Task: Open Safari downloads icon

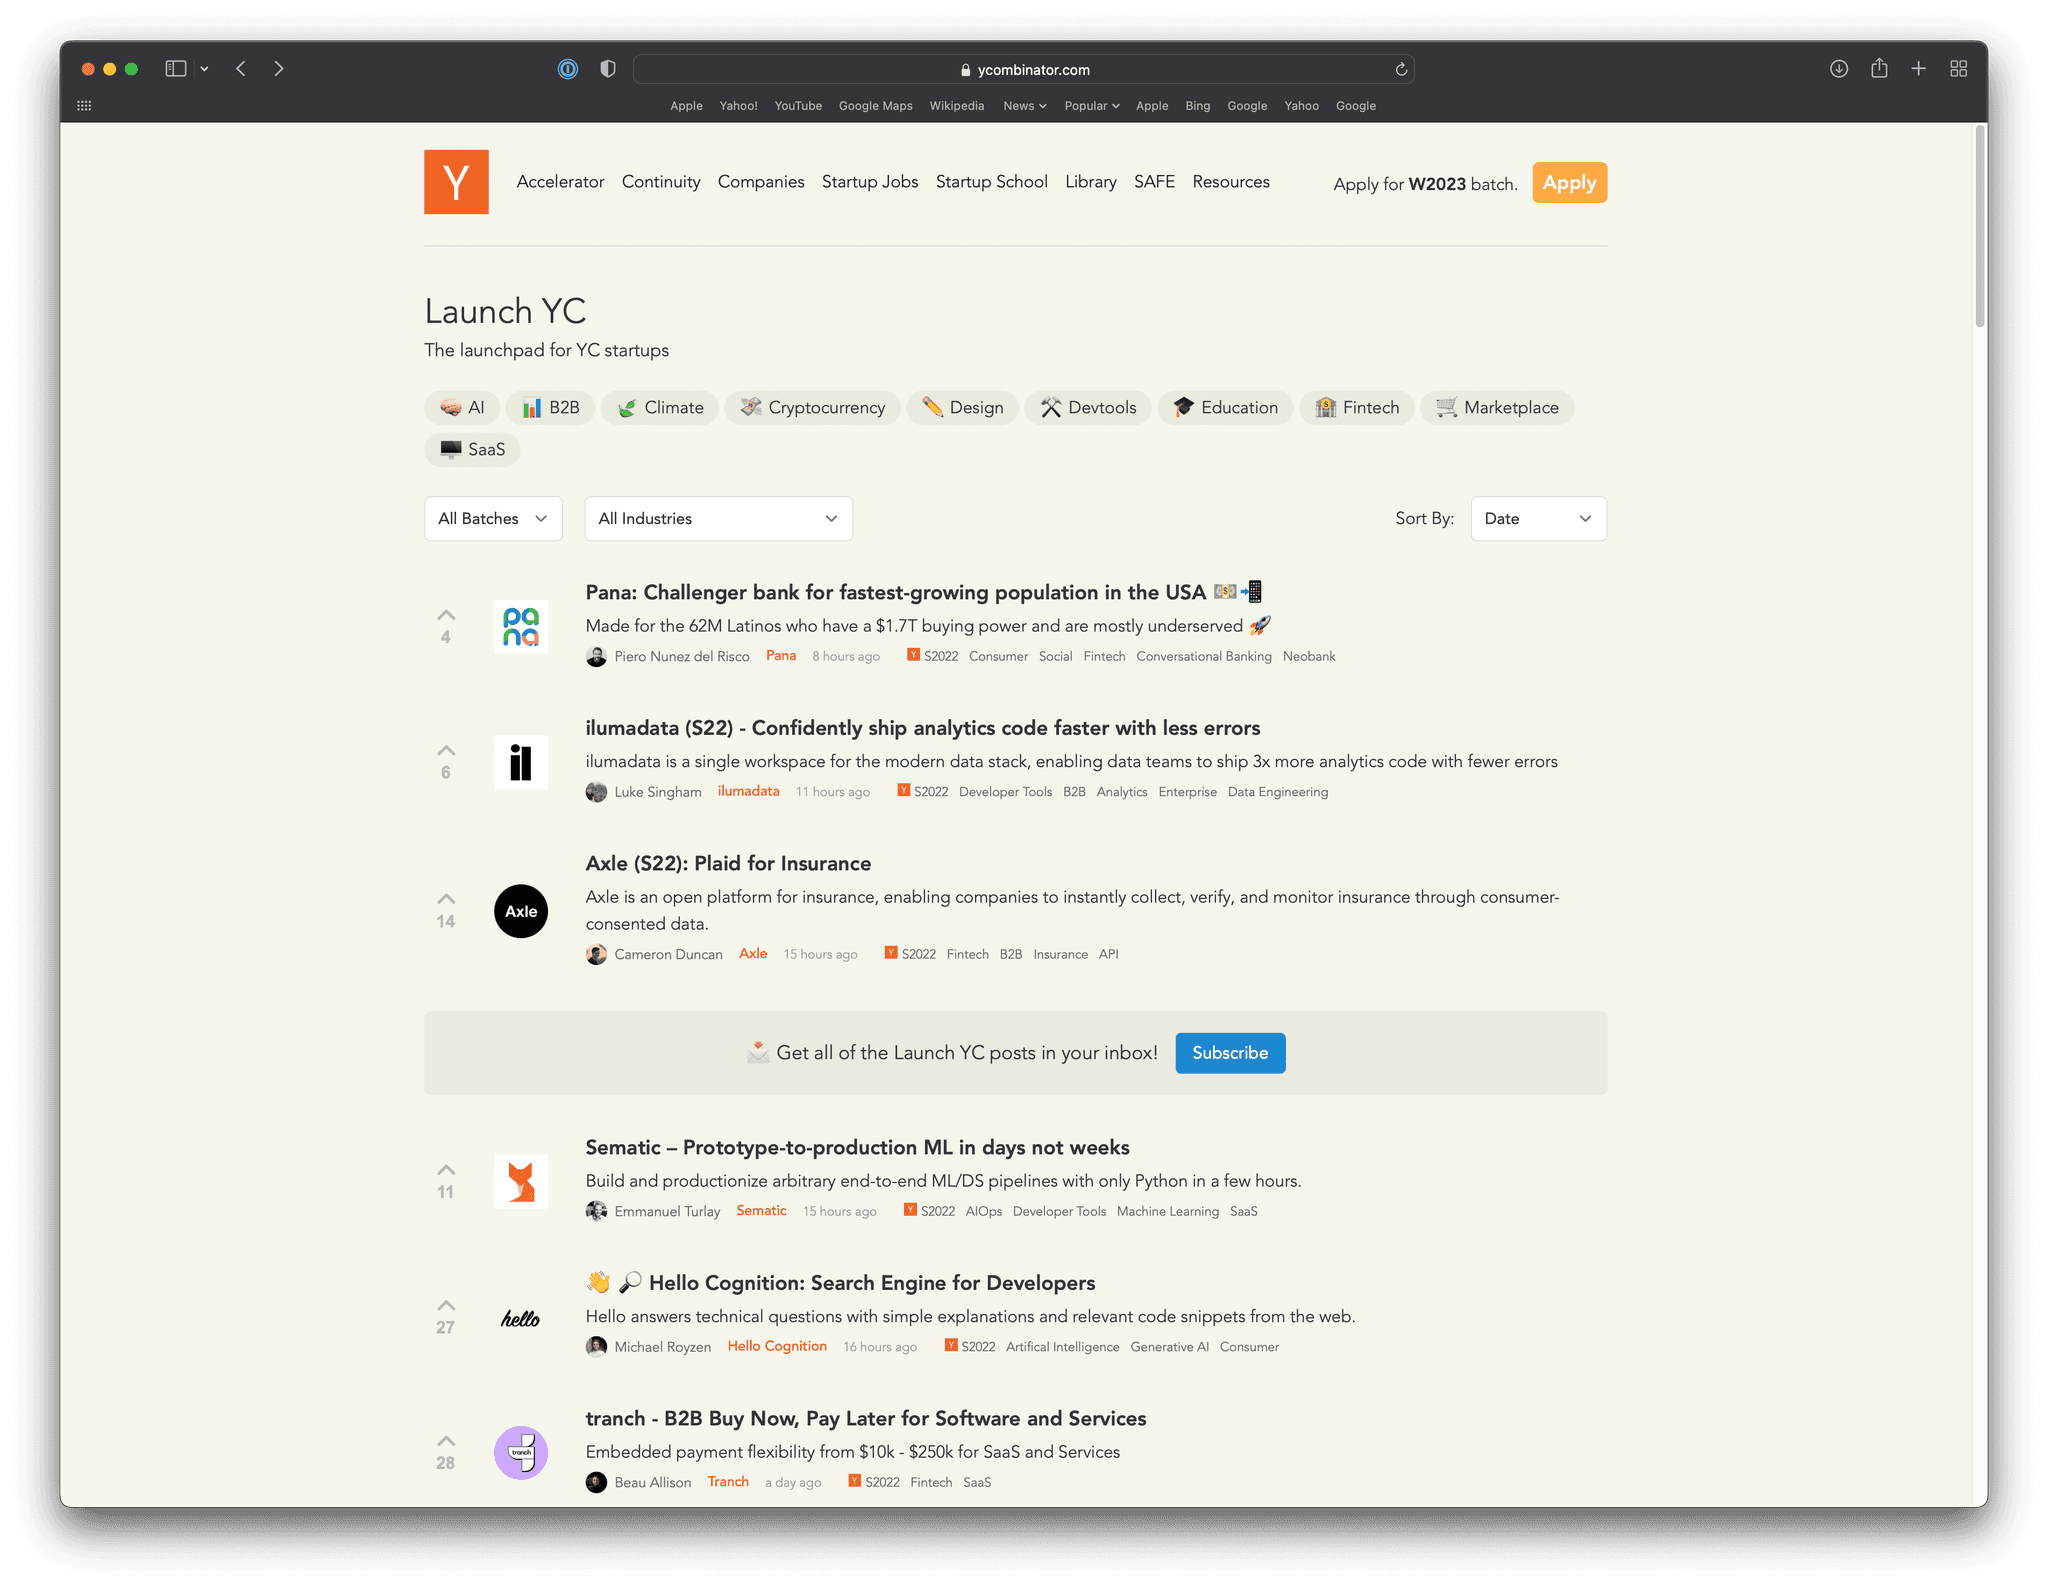Action: click(x=1838, y=69)
